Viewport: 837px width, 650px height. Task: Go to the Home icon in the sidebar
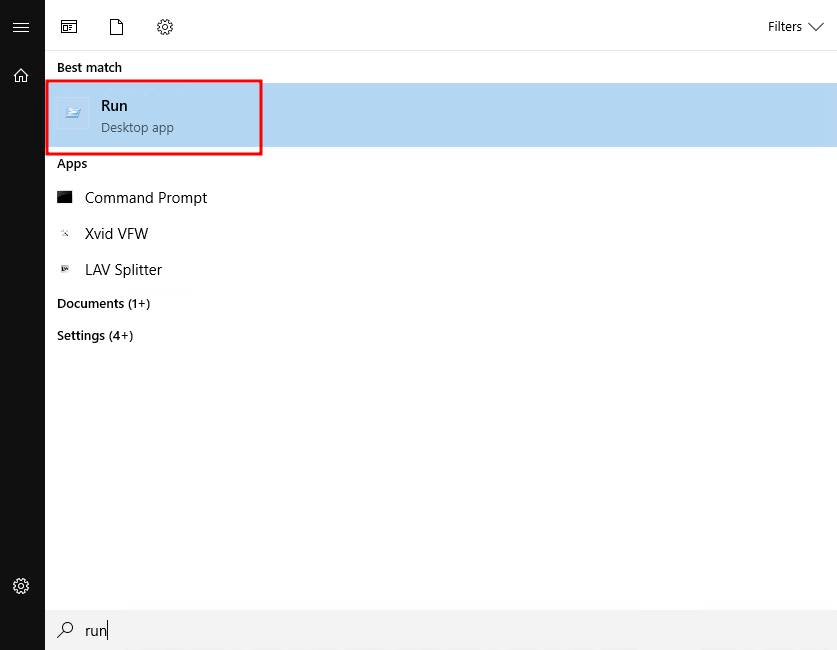(21, 76)
